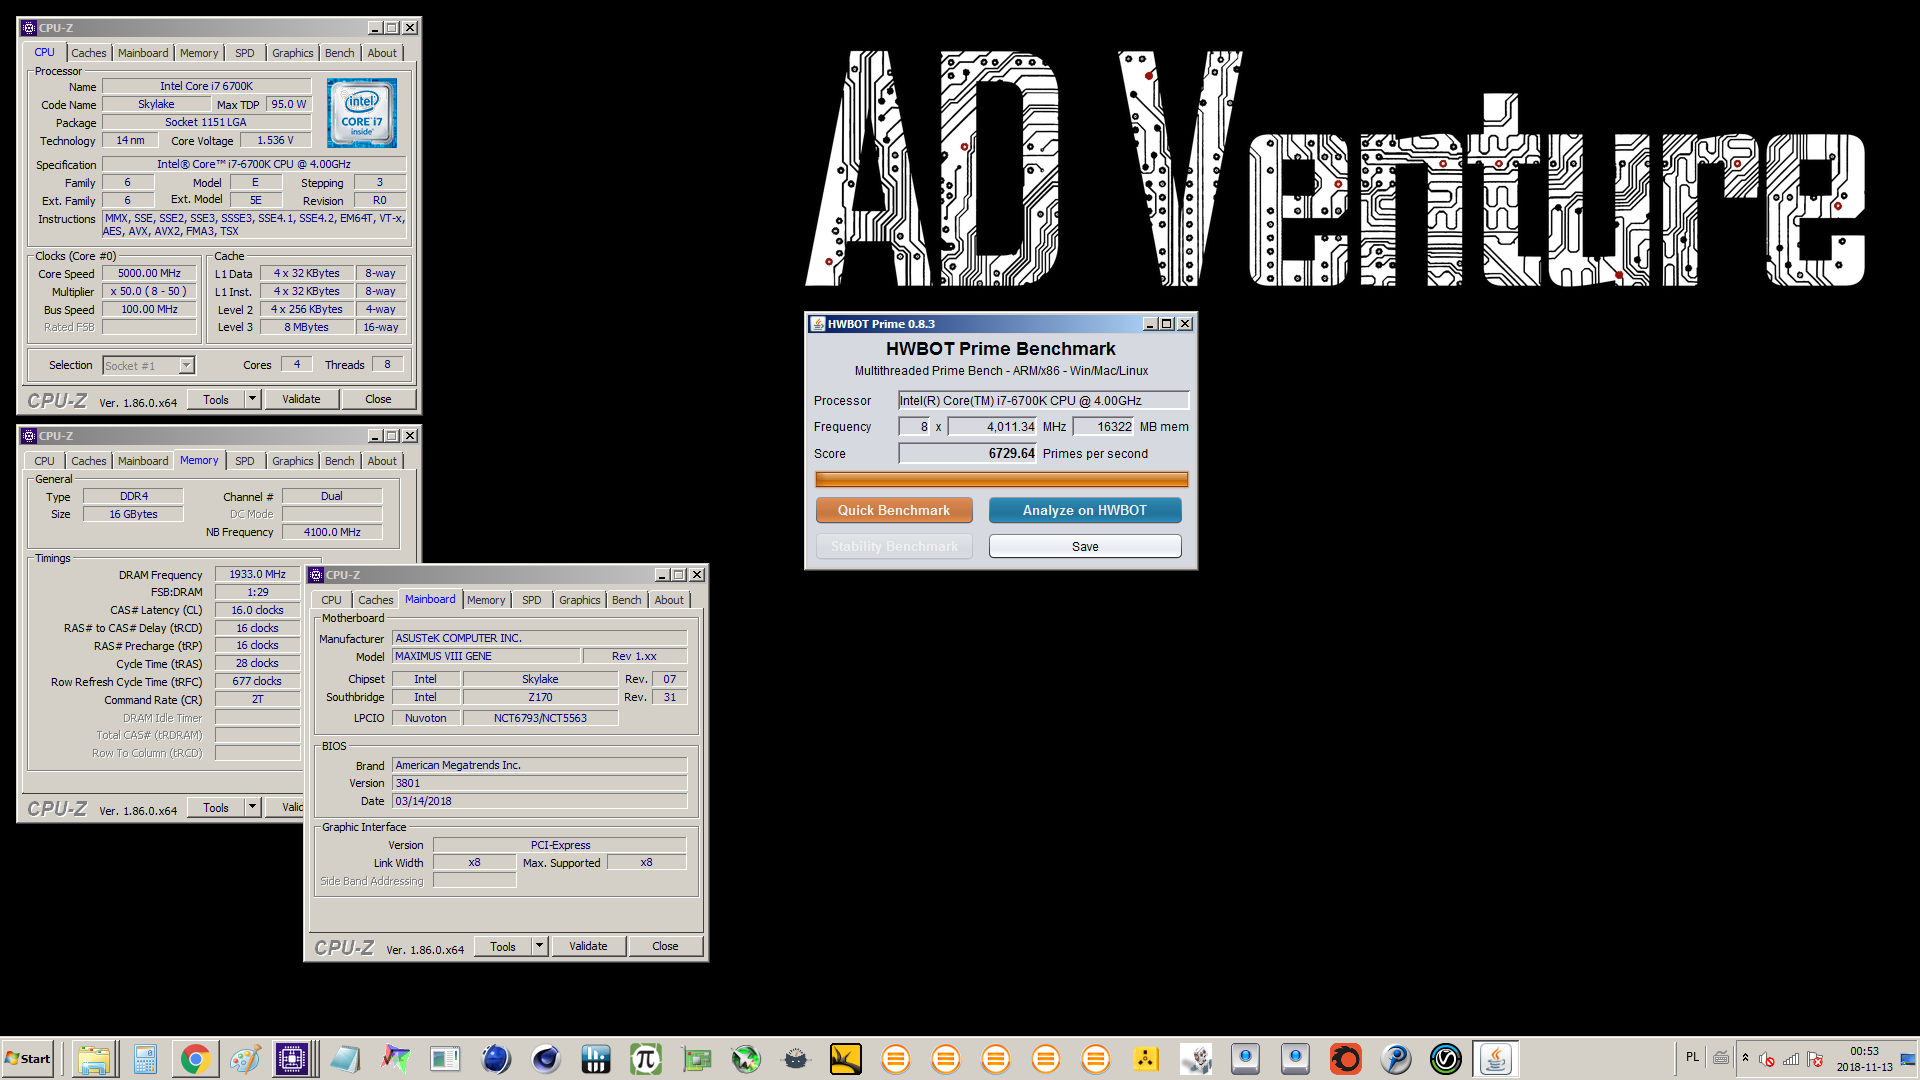1920x1080 pixels.
Task: Open the blue P magnifier taskbar icon
Action: click(1396, 1059)
